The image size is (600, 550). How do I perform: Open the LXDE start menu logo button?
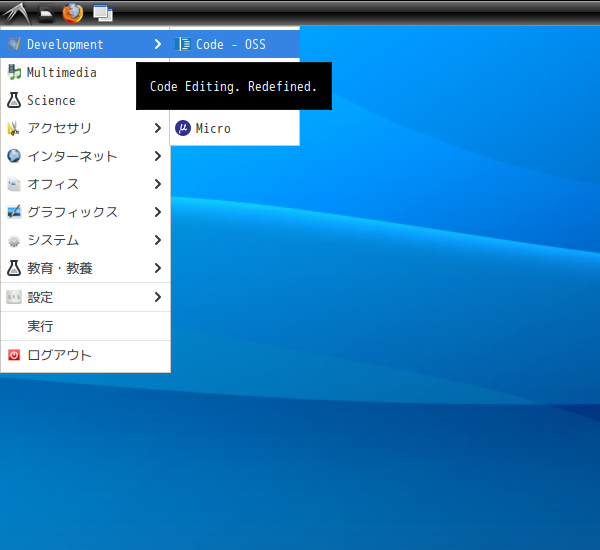(16, 13)
